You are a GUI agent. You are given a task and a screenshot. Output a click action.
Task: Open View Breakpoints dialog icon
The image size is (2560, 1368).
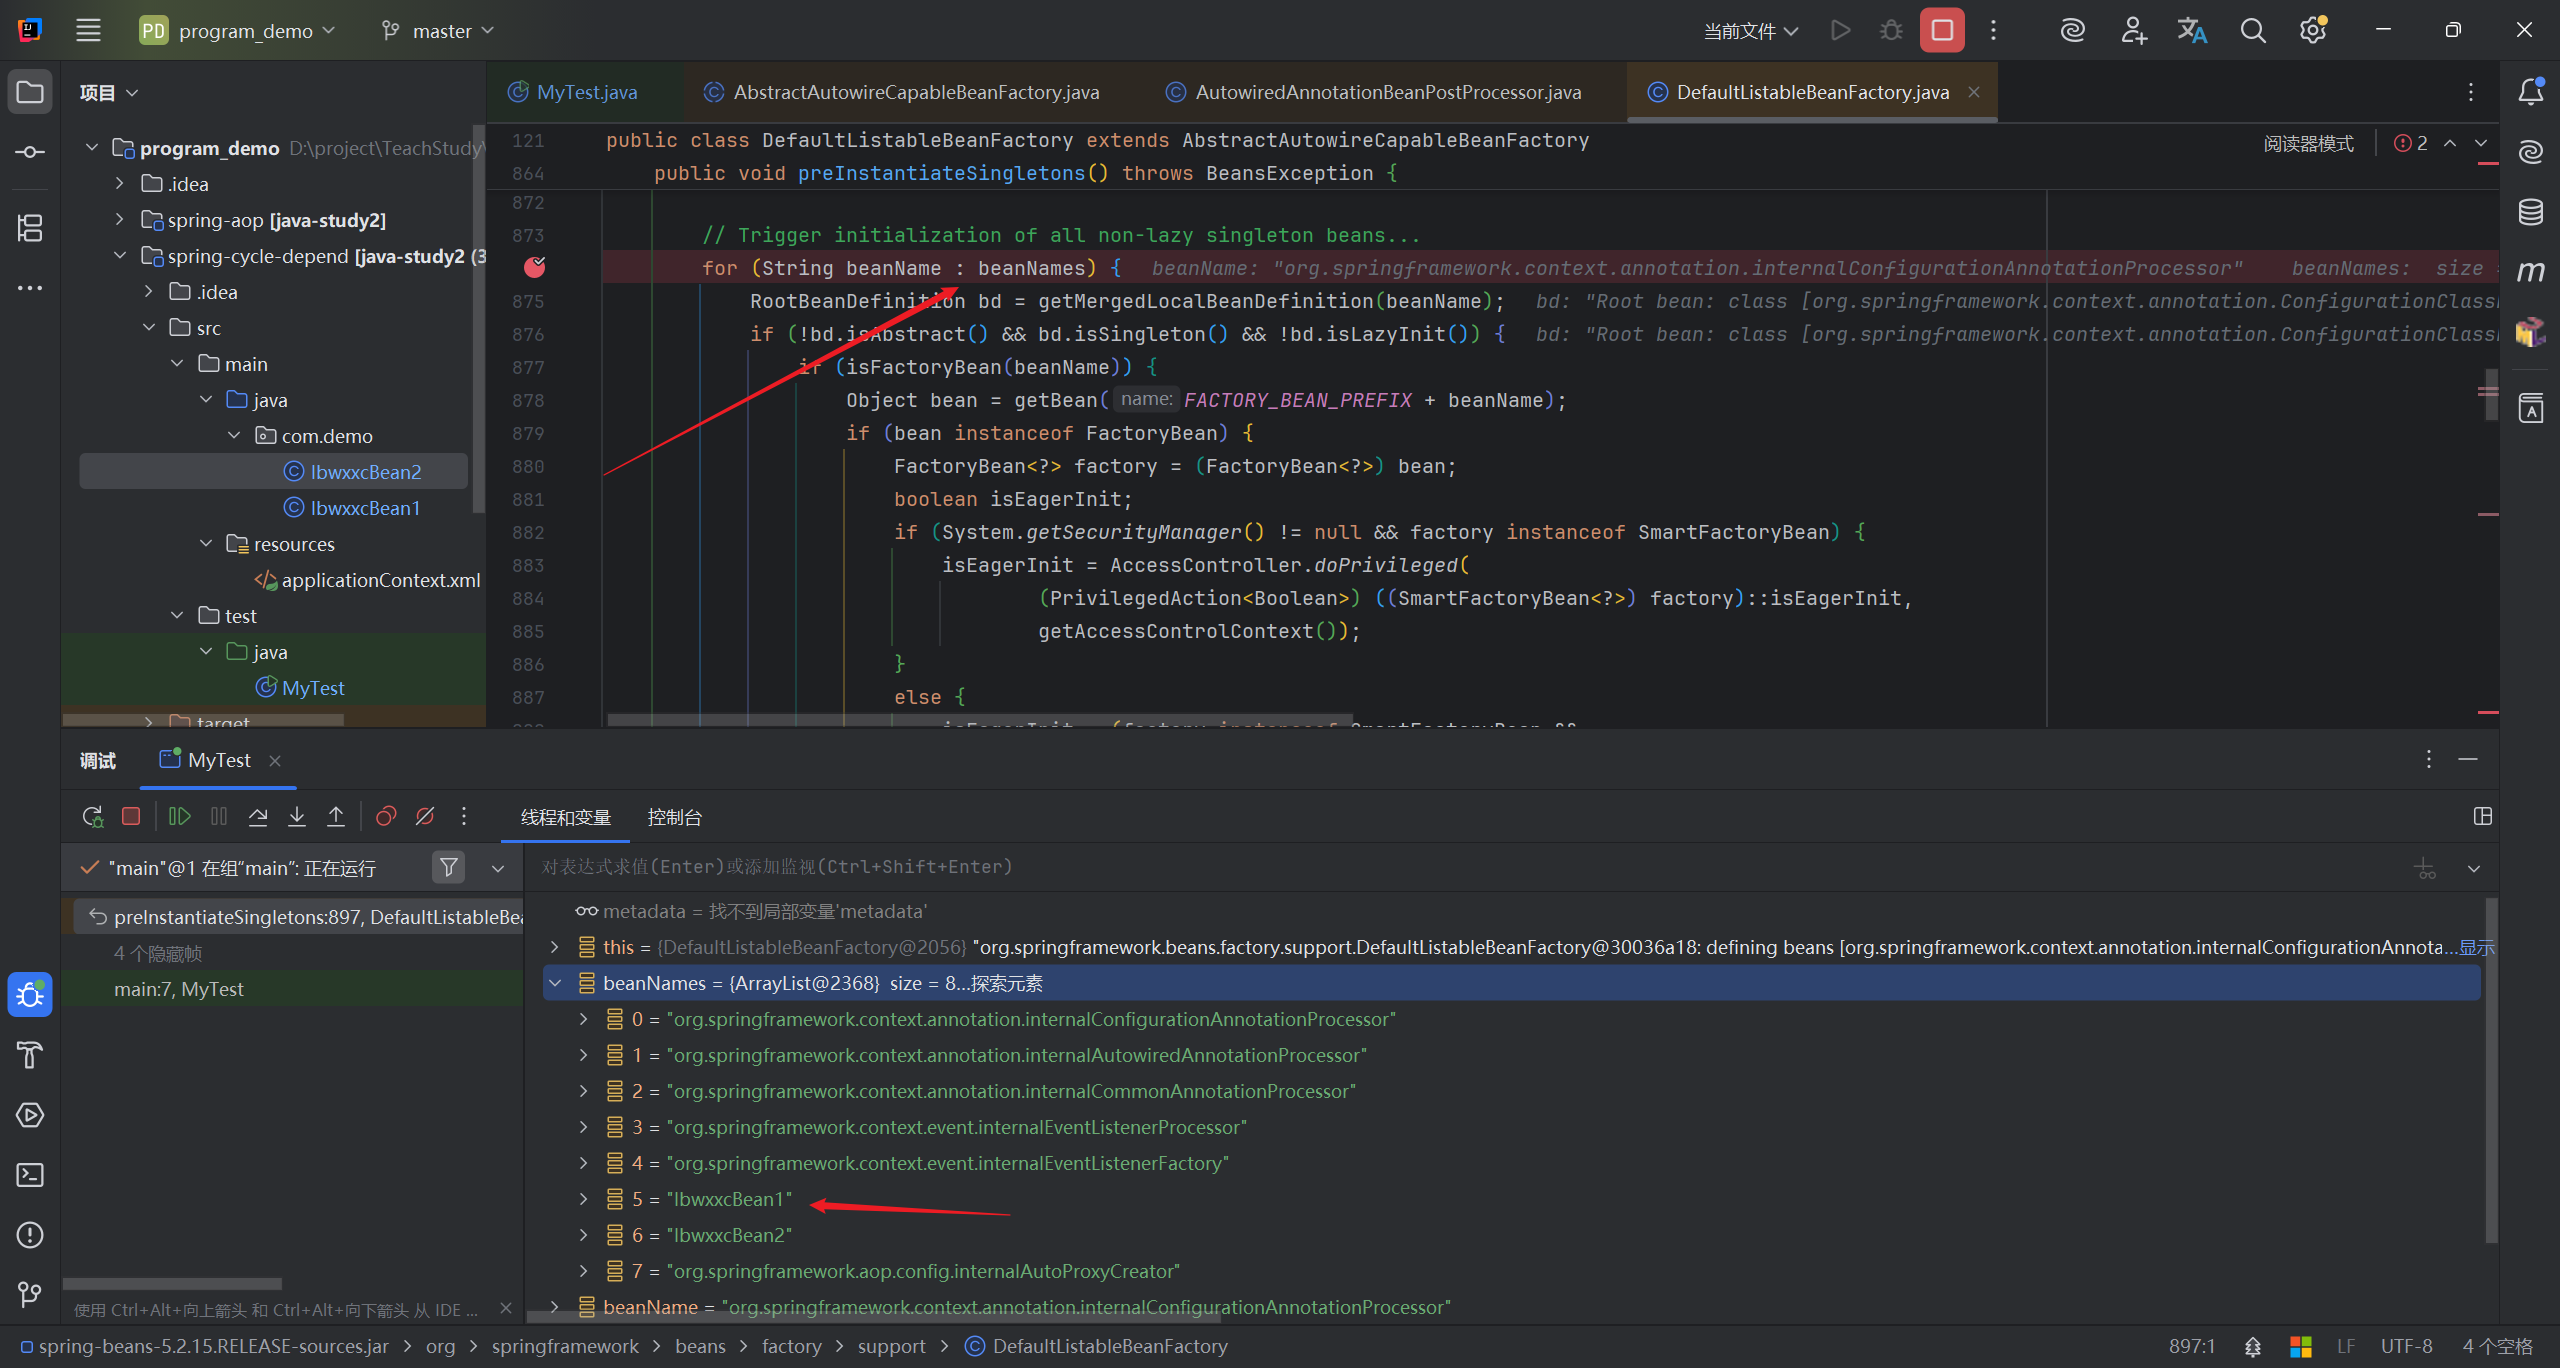pyautogui.click(x=386, y=816)
